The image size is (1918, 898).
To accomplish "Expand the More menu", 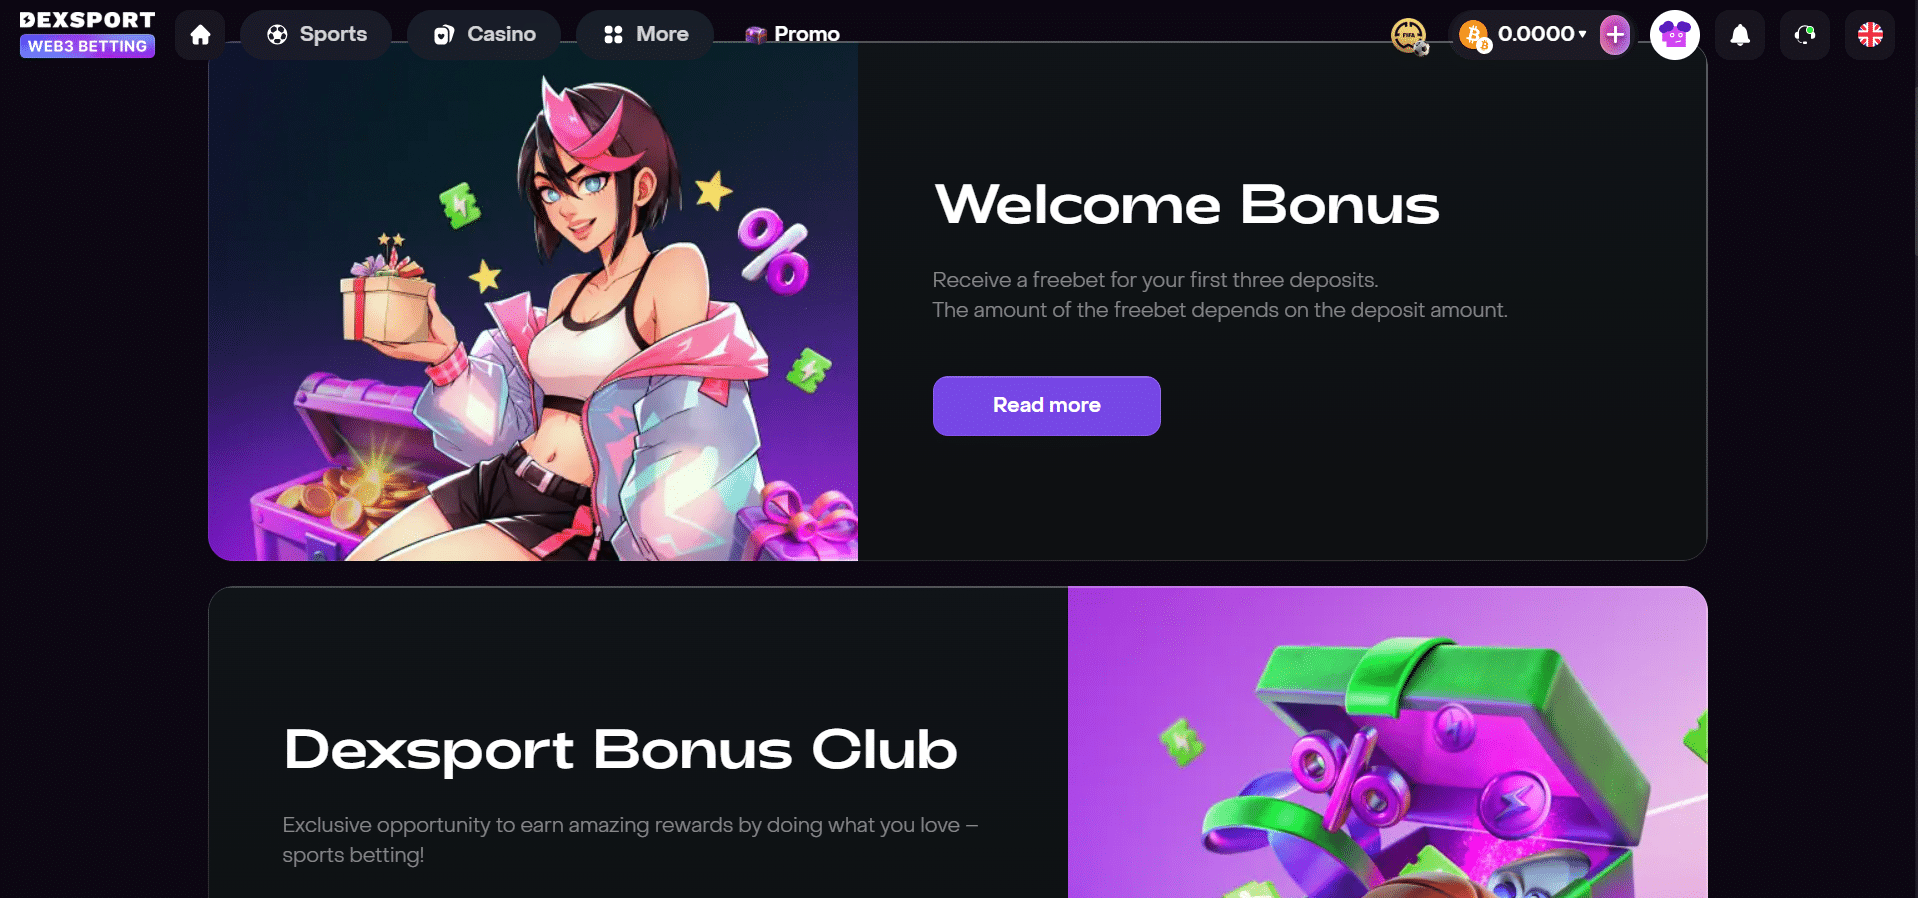I will 646,35.
